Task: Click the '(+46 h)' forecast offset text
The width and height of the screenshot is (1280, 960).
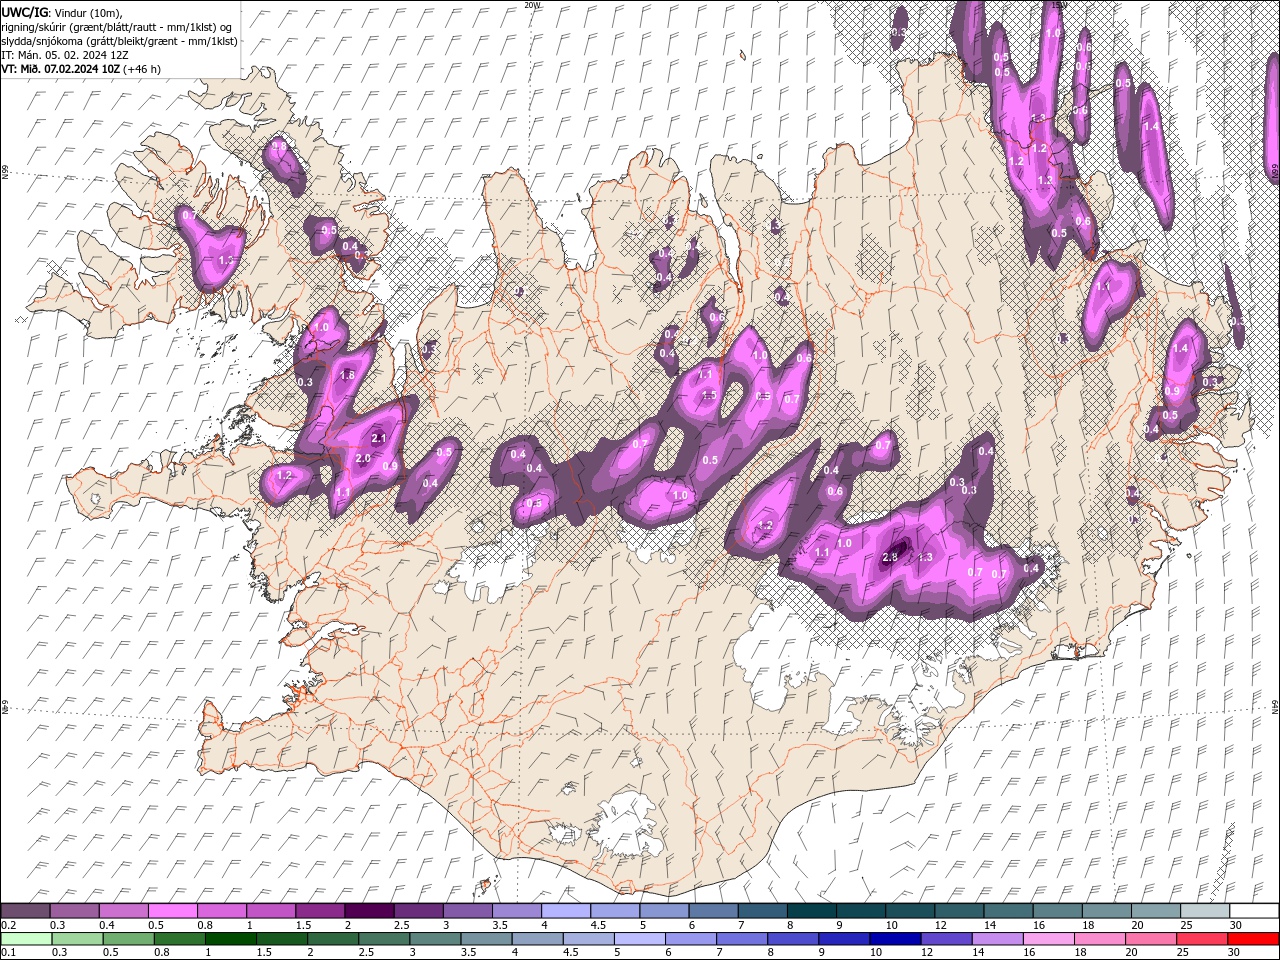Action: click(141, 69)
